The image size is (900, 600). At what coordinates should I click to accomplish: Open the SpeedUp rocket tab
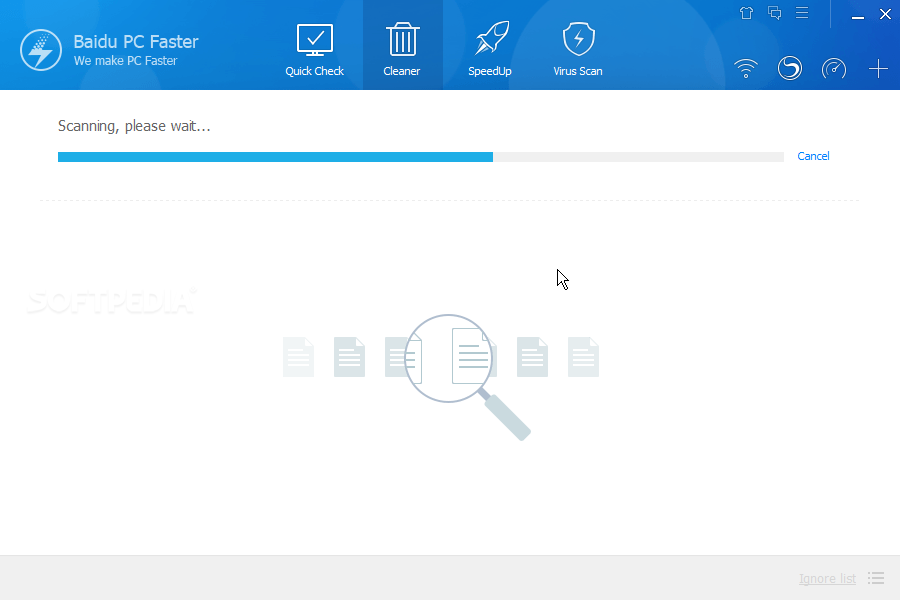click(490, 50)
